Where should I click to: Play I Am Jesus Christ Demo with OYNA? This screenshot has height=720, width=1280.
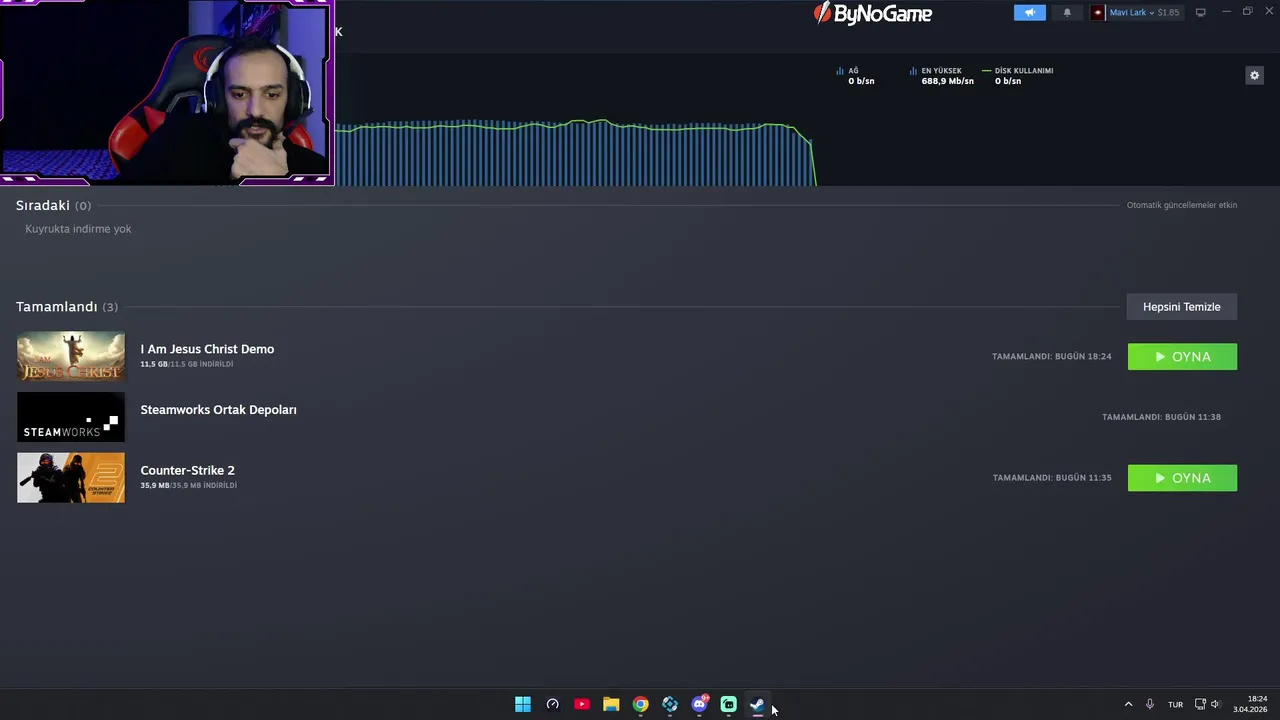pos(1182,357)
